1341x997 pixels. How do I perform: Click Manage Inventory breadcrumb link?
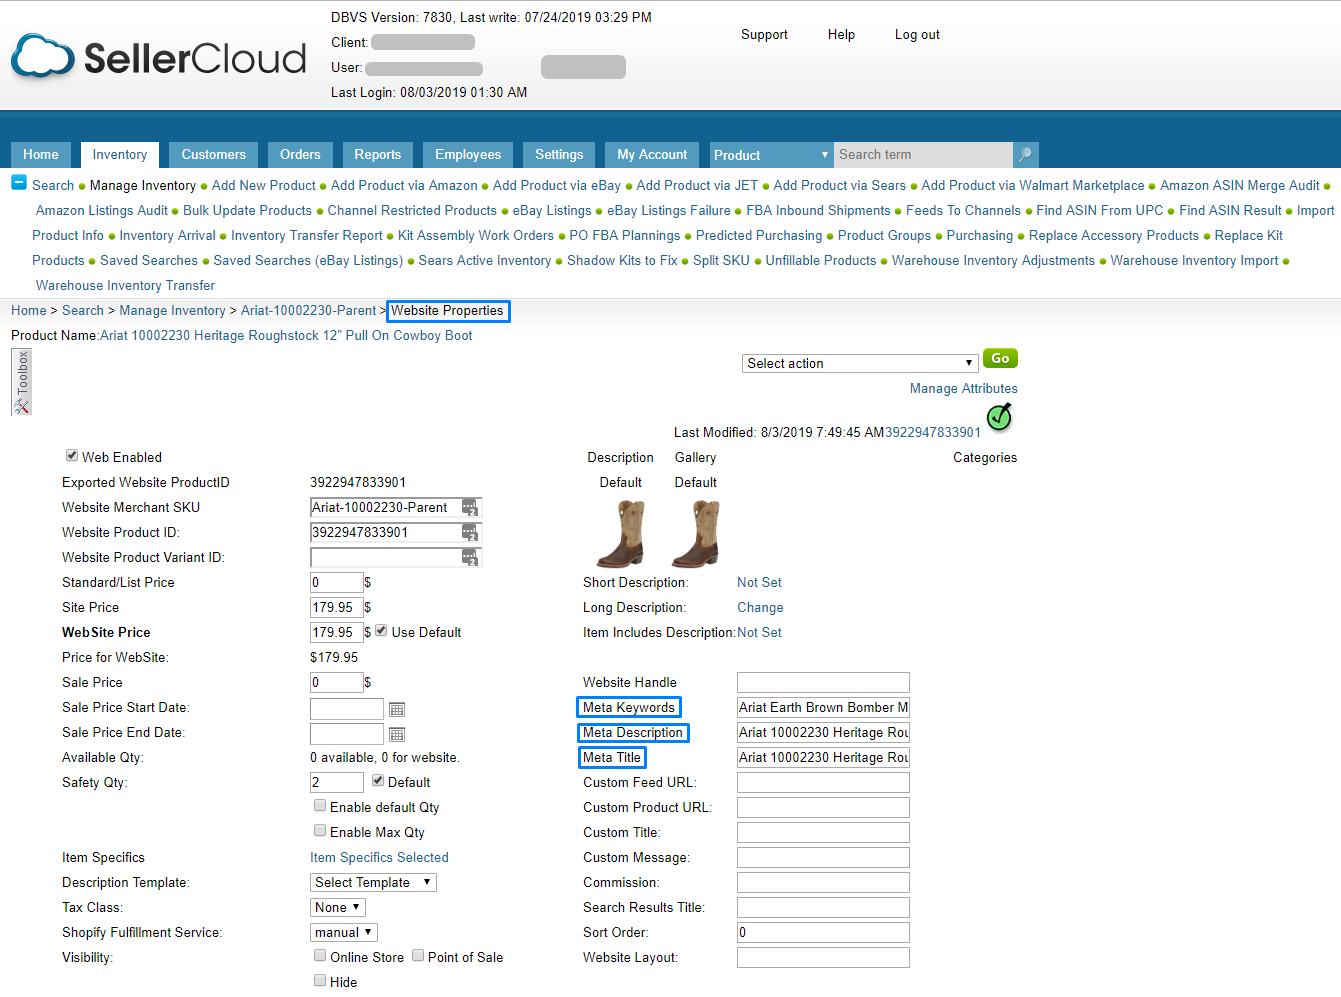click(x=172, y=310)
